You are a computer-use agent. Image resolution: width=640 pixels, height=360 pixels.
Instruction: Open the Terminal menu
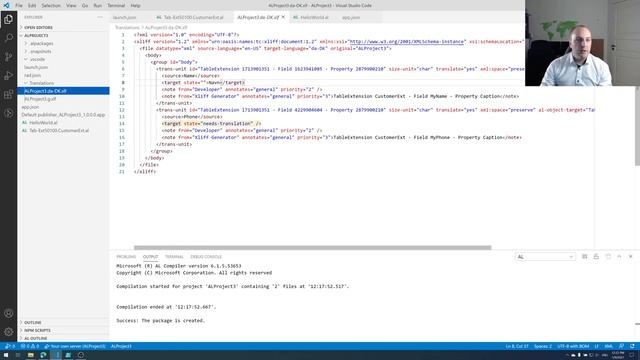pyautogui.click(x=116, y=6)
